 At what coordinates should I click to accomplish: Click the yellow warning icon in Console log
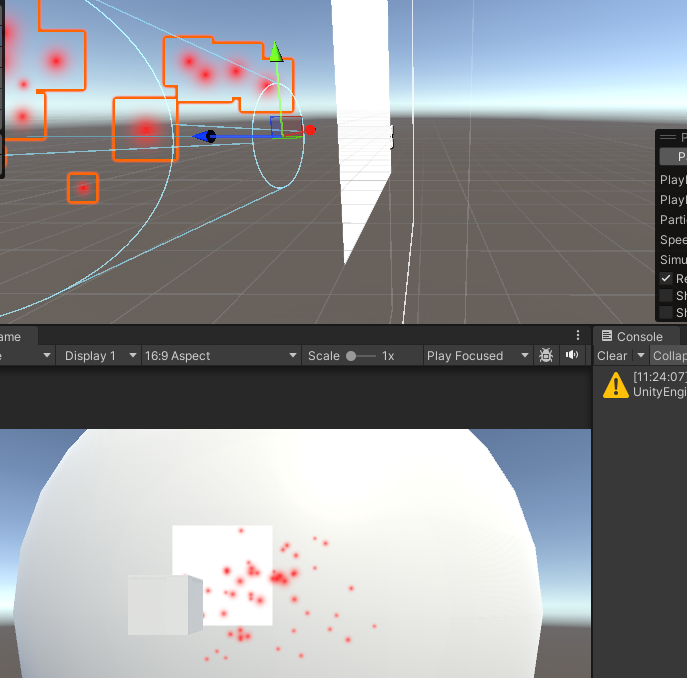616,385
